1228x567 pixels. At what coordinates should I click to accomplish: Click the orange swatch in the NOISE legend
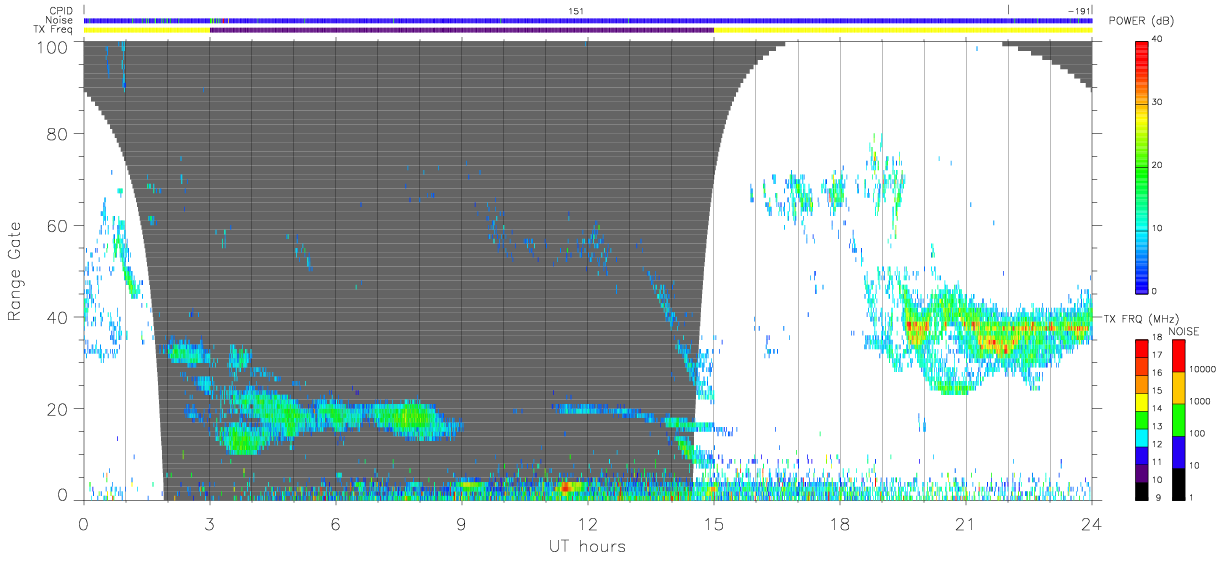point(1178,387)
